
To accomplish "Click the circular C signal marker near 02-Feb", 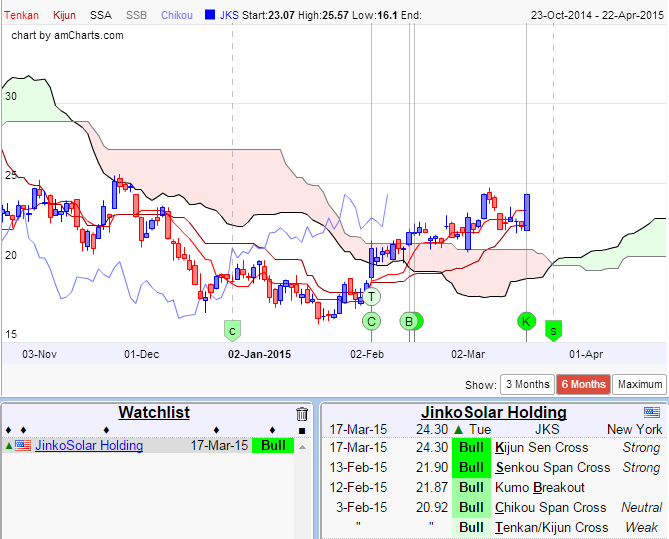I will pos(372,321).
